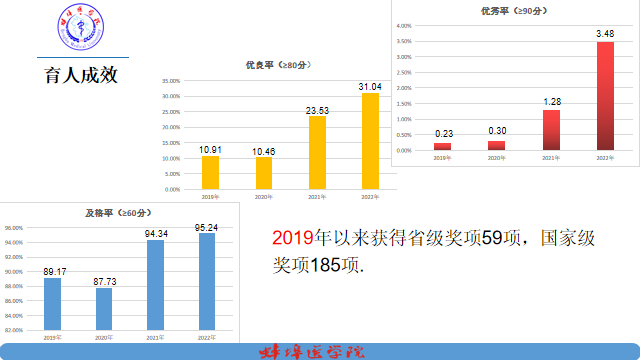Click the yellow 10.91 bar for 2019
Image resolution: width=640 pixels, height=360 pixels.
[x=210, y=173]
